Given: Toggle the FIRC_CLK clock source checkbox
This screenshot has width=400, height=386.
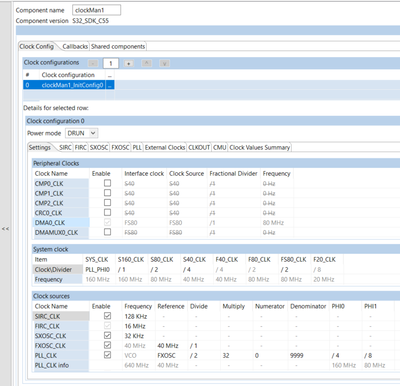Looking at the screenshot, I should pos(107,325).
